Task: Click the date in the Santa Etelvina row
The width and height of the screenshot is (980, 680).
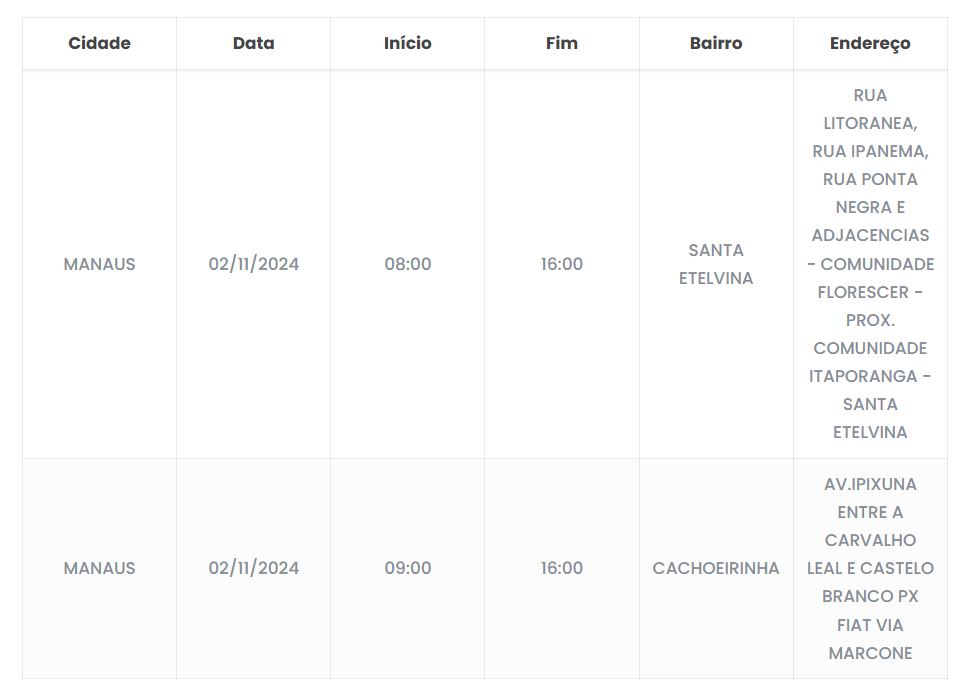Action: (253, 264)
